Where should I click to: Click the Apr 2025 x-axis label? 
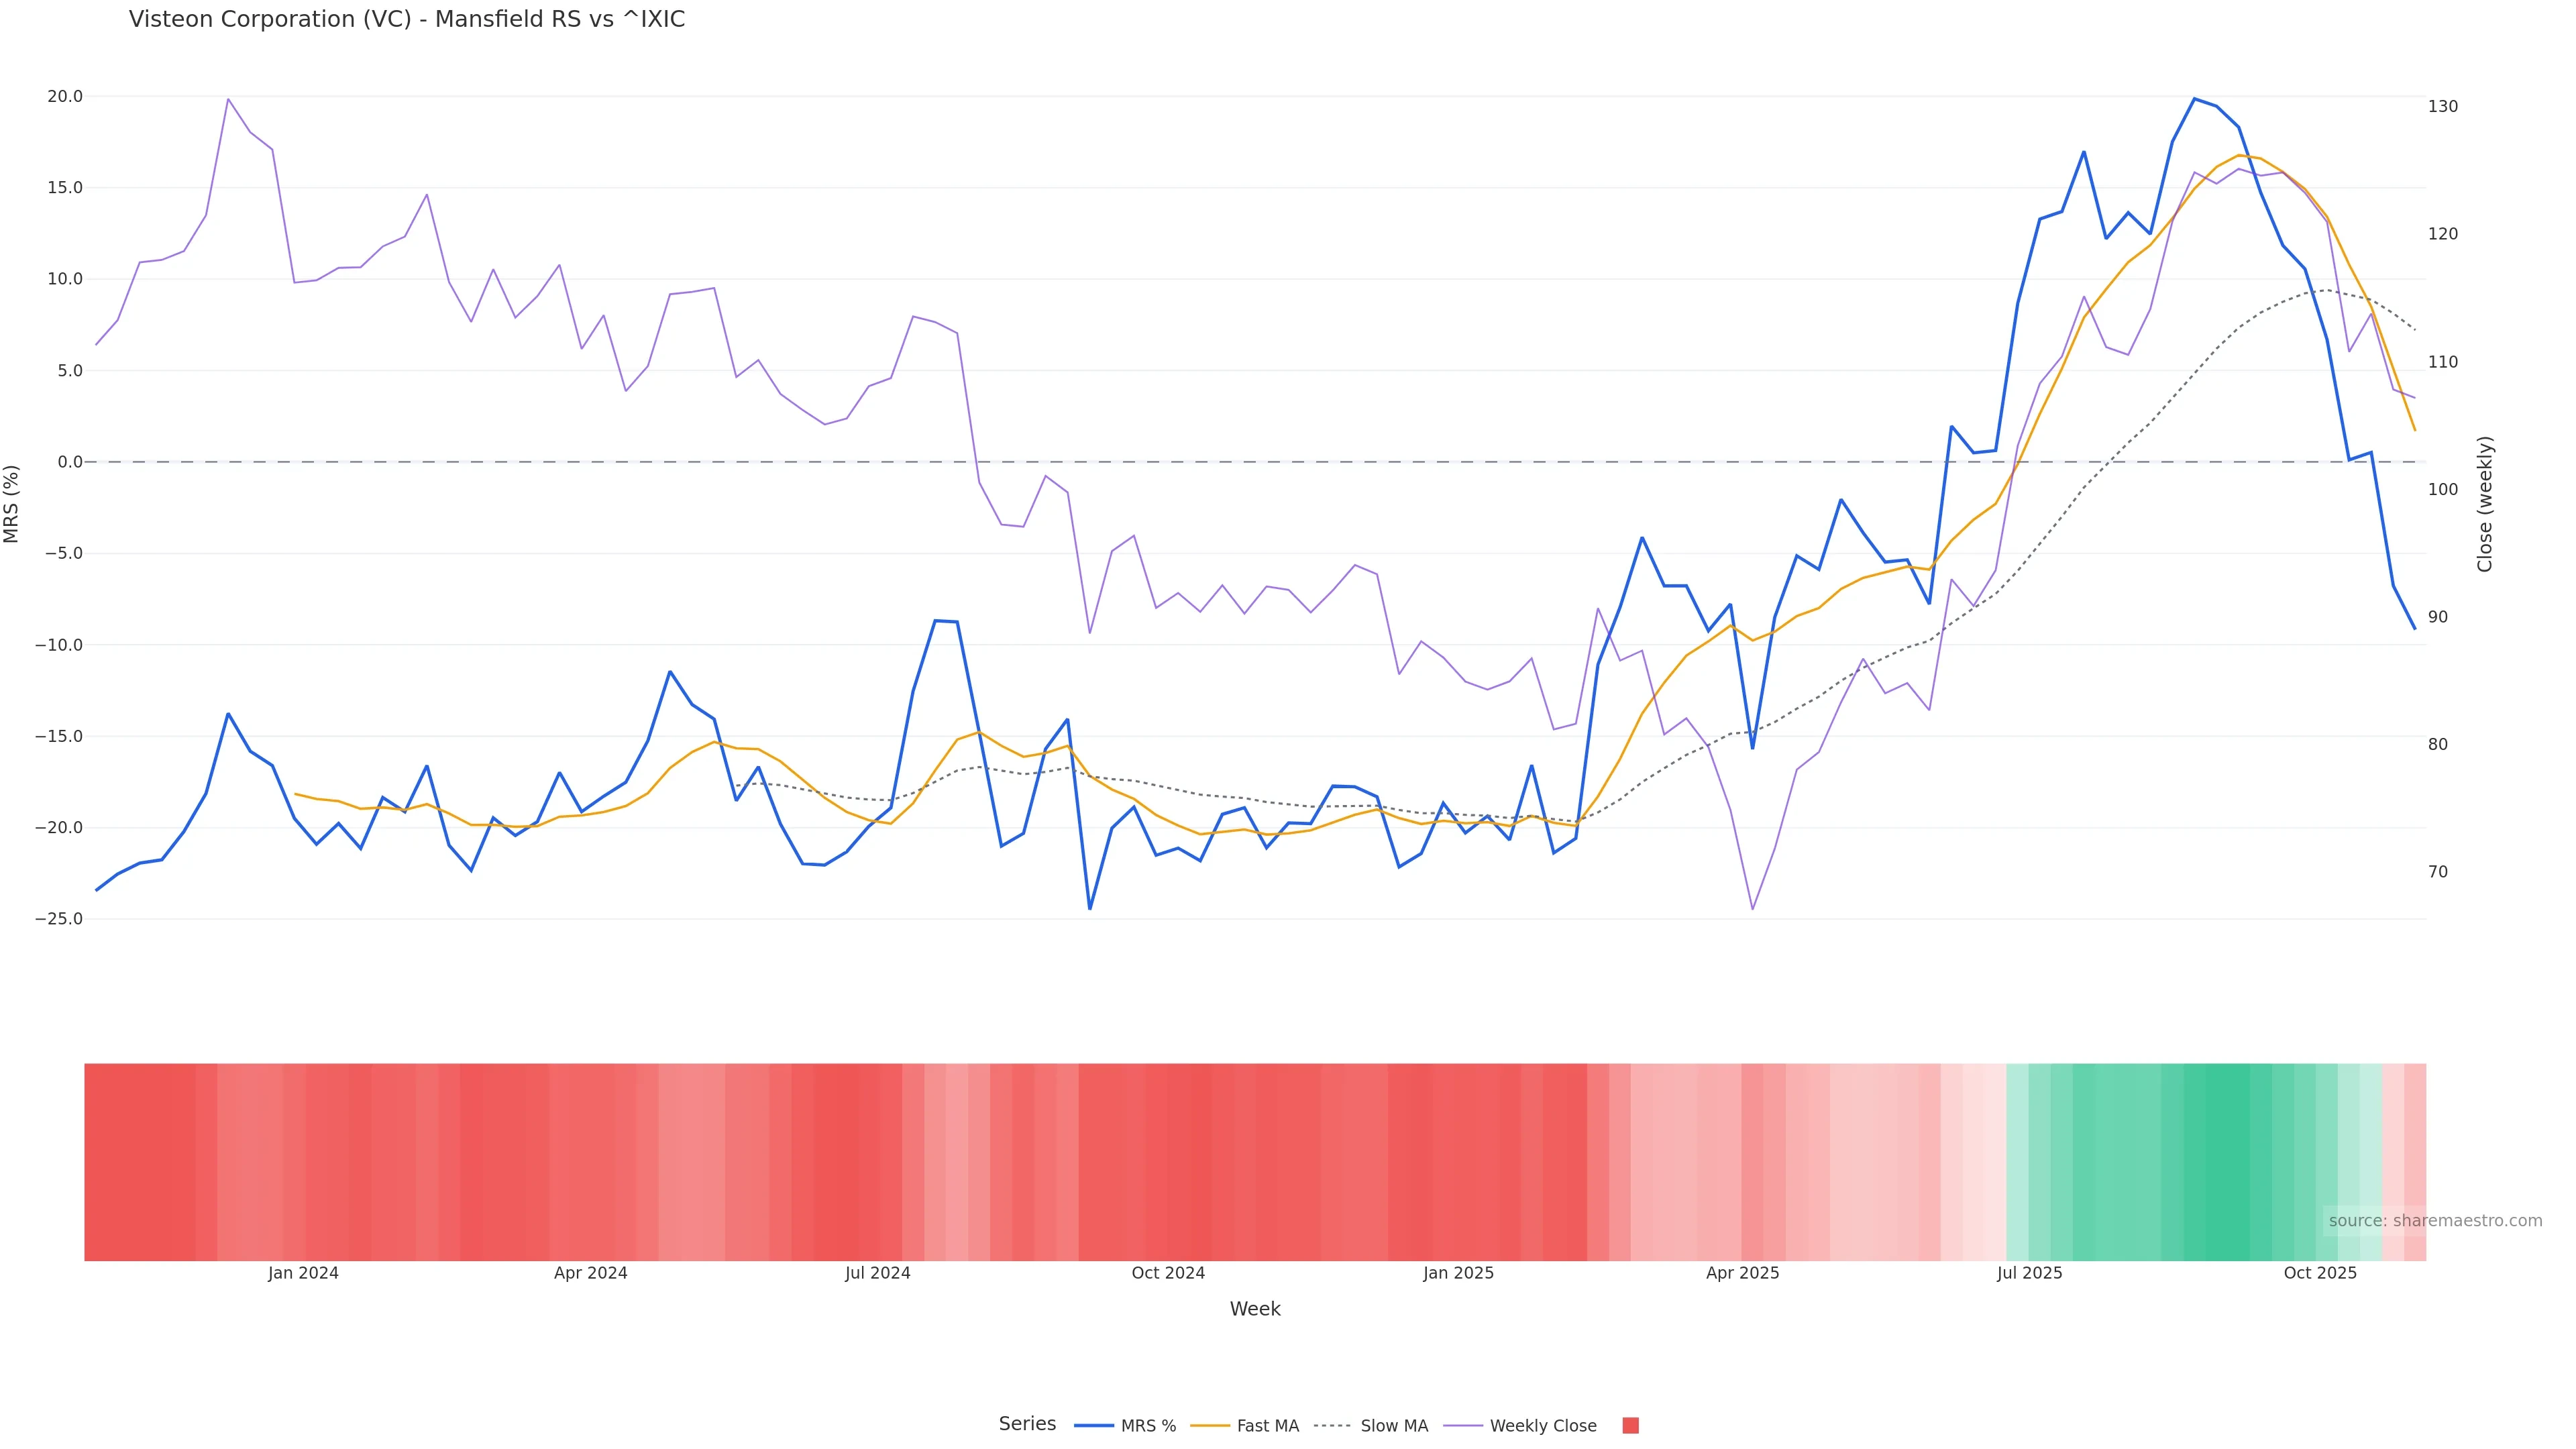[1742, 1273]
